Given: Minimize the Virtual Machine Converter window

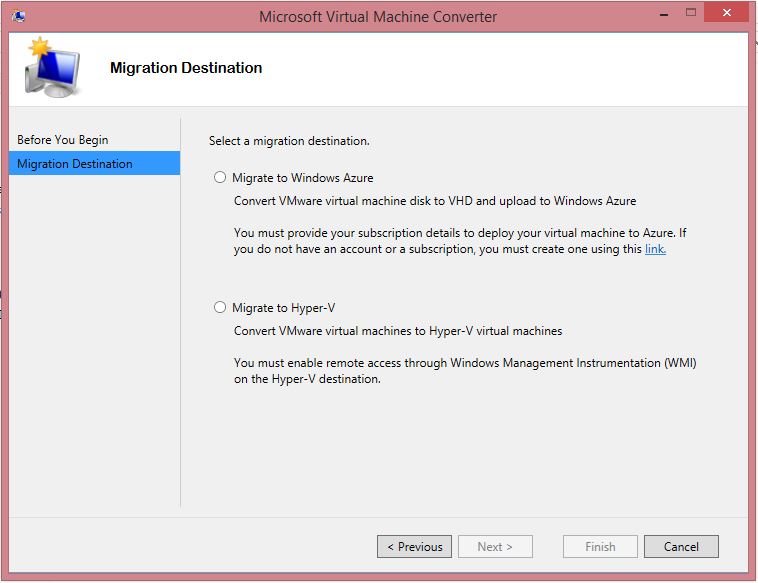Looking at the screenshot, I should (x=664, y=15).
